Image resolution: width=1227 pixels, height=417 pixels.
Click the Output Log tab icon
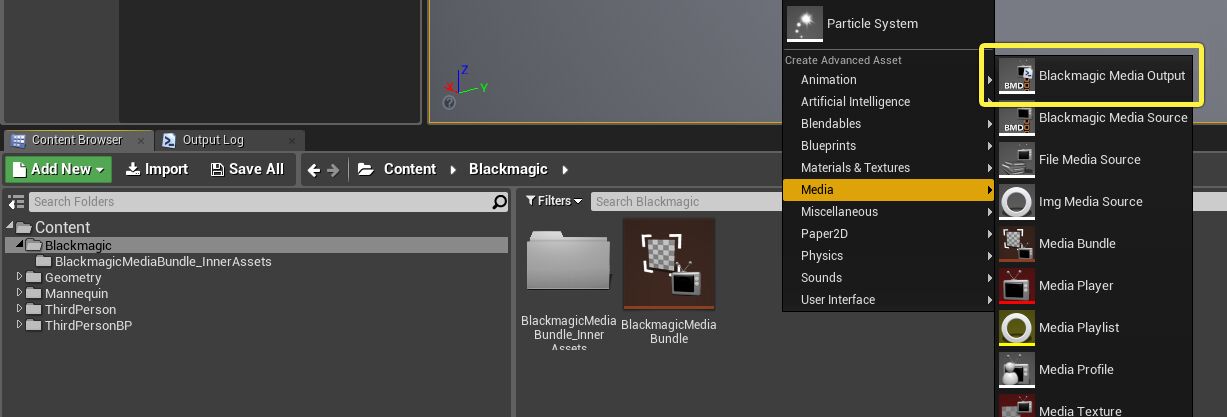click(x=169, y=140)
